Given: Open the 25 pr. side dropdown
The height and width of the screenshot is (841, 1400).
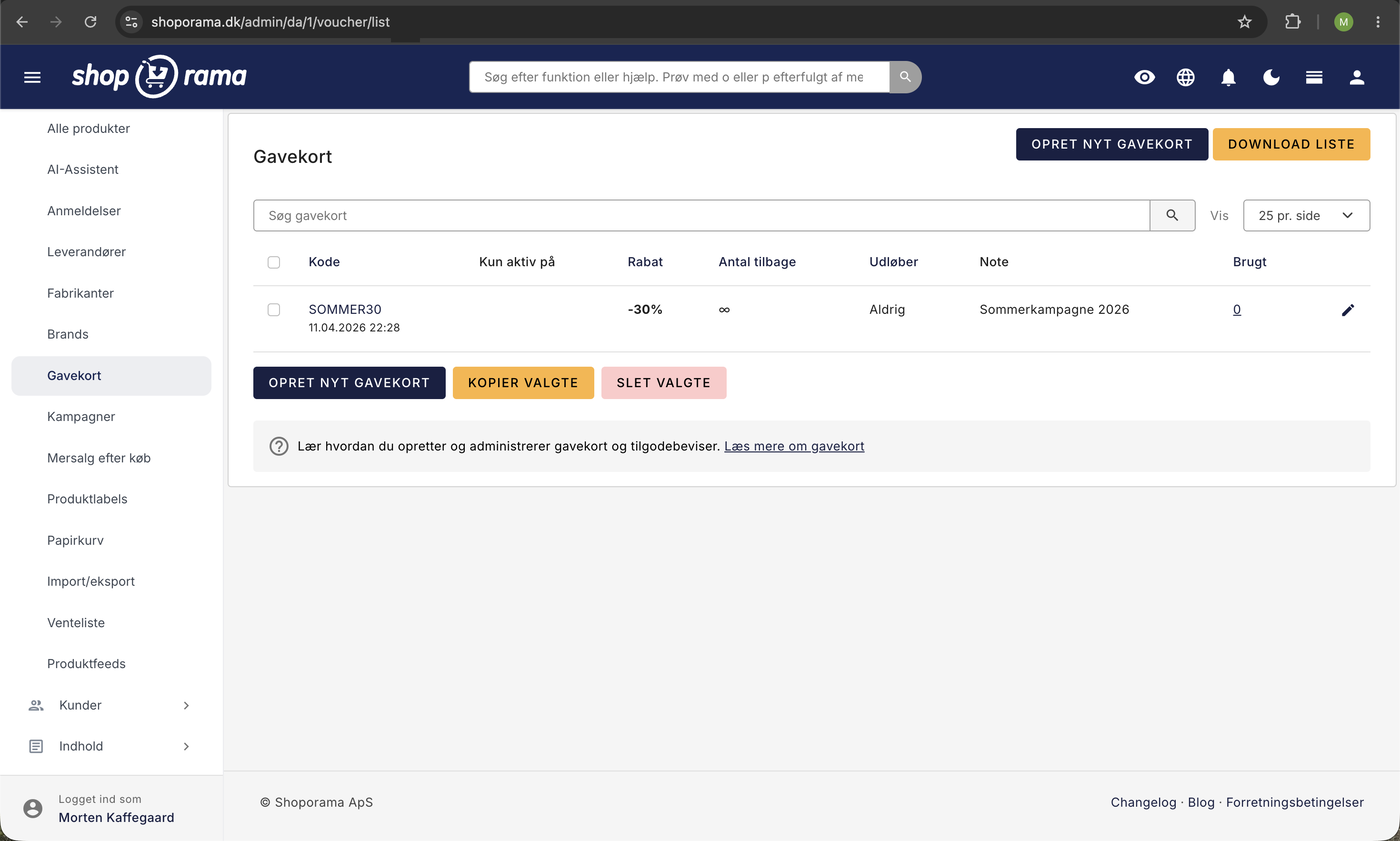Looking at the screenshot, I should coord(1306,215).
